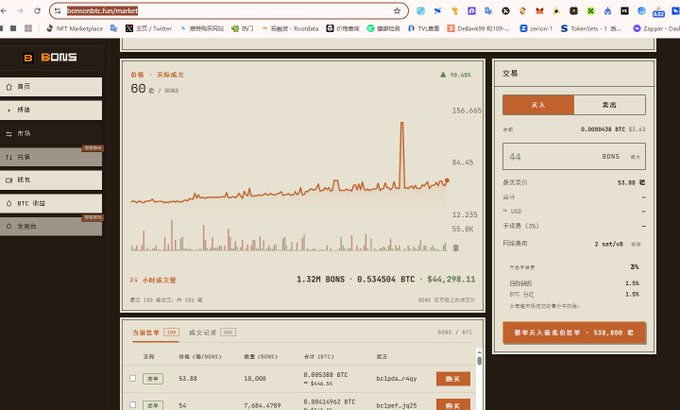The height and width of the screenshot is (410, 680).
Task: Click the price line endpoint dot on the chart
Action: pyautogui.click(x=447, y=180)
